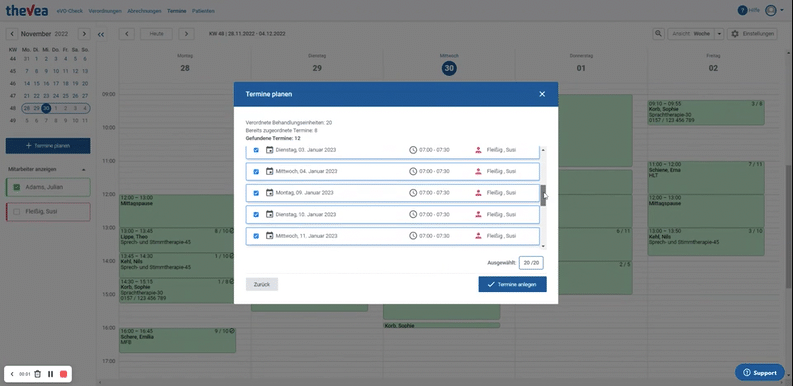The image size is (793, 386).
Task: Open the Verordnungen section
Action: tap(105, 11)
